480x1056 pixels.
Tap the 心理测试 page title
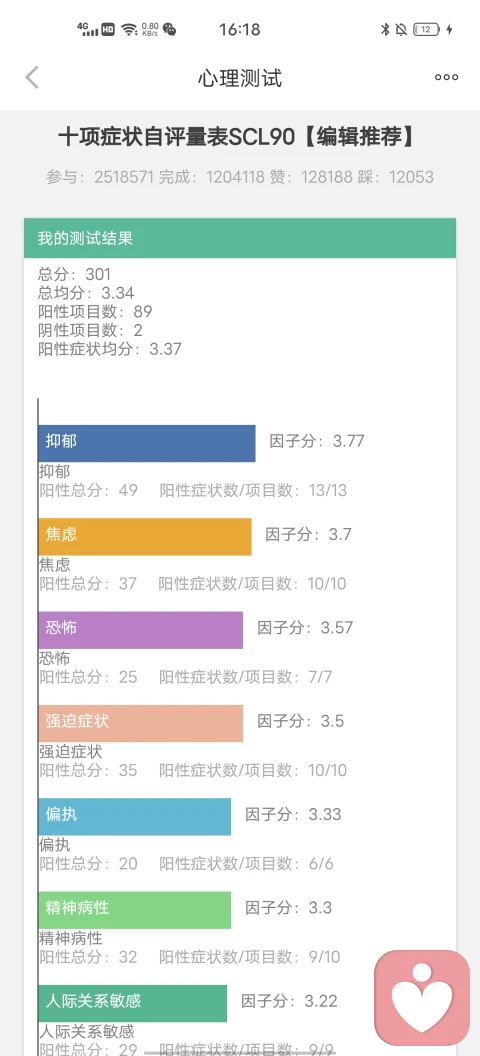click(240, 78)
